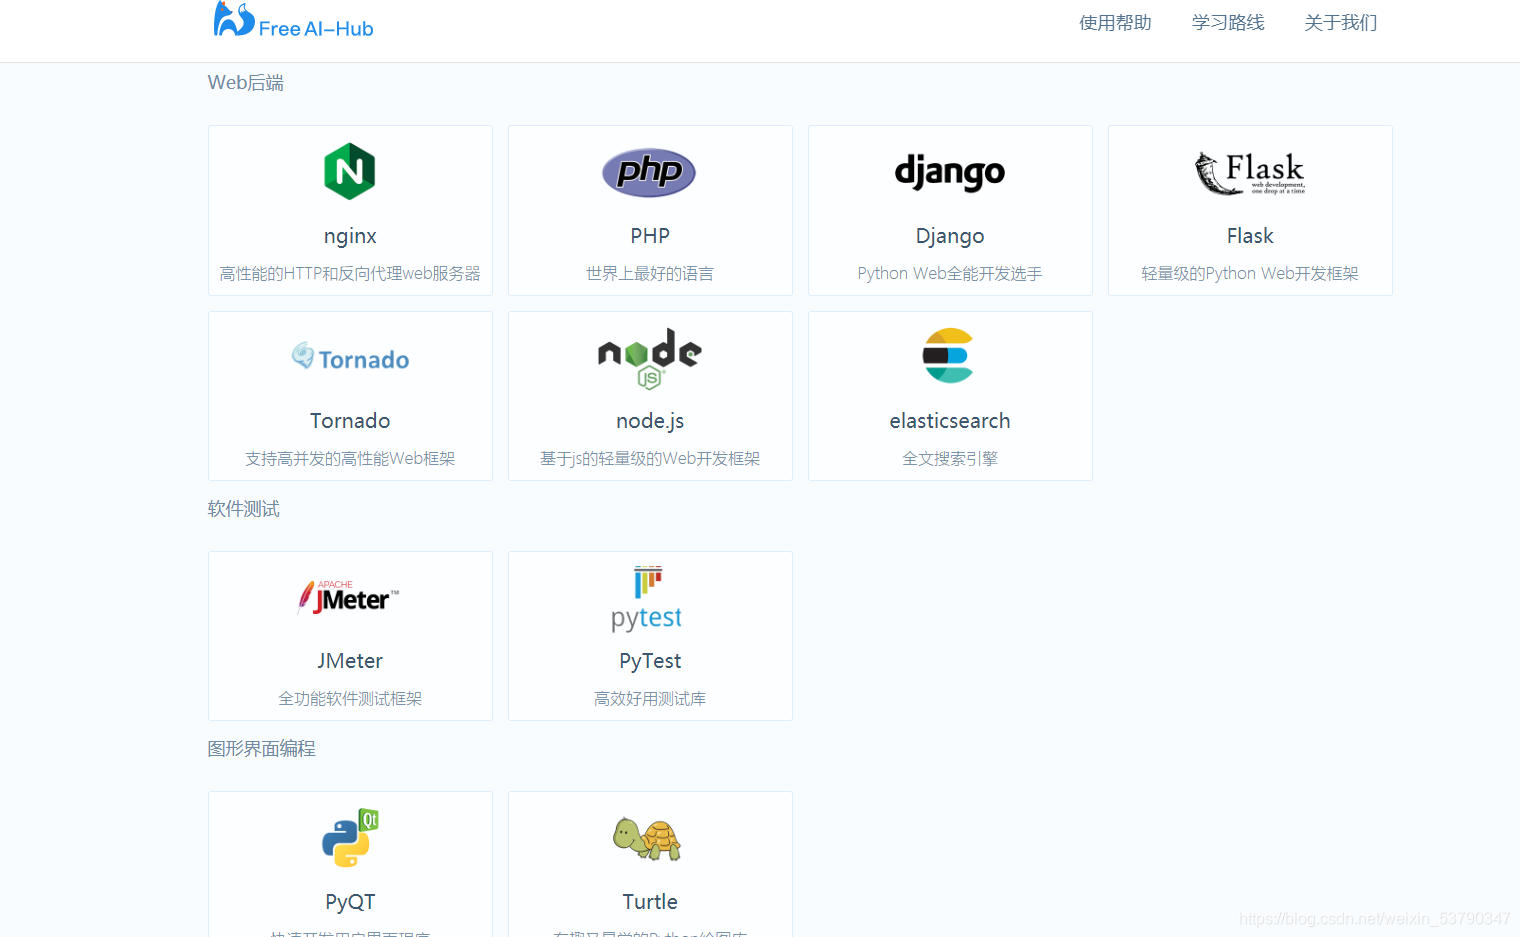Click description 全文搜索引擎
Viewport: 1520px width, 937px height.
coord(950,458)
